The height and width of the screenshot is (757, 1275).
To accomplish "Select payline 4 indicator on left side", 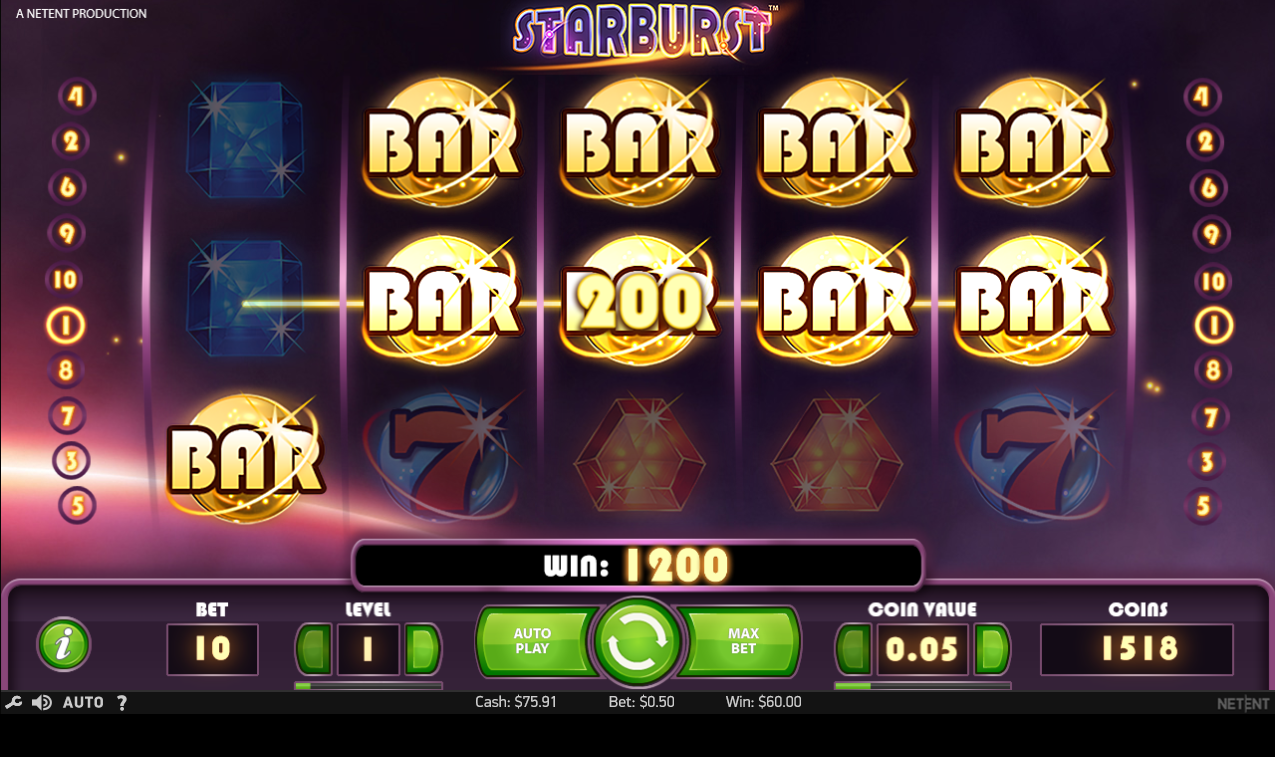I will pyautogui.click(x=77, y=97).
